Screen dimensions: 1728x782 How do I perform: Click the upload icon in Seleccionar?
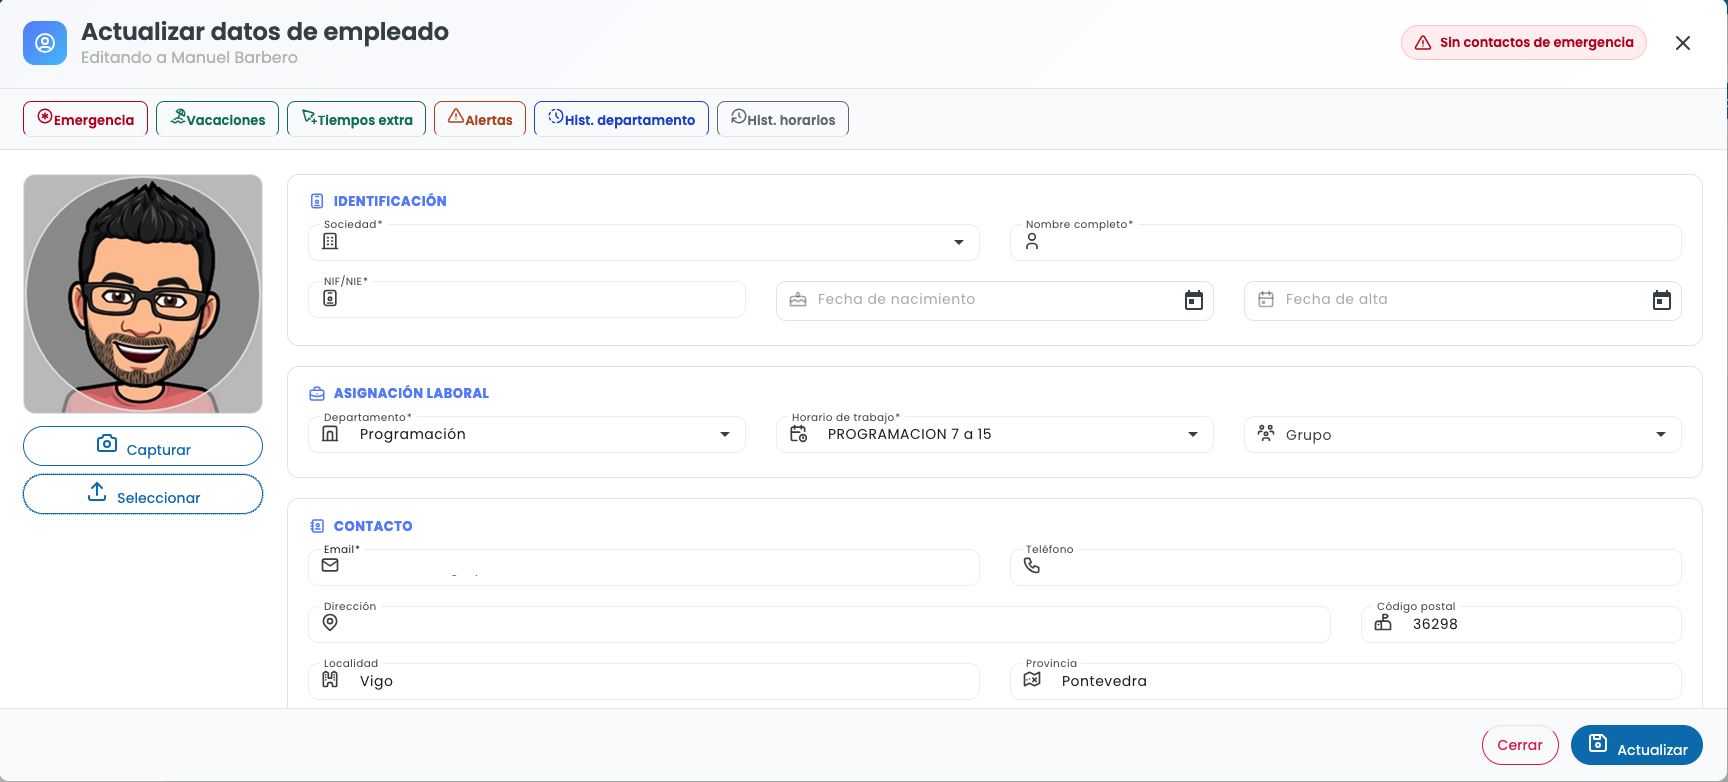[x=97, y=492]
